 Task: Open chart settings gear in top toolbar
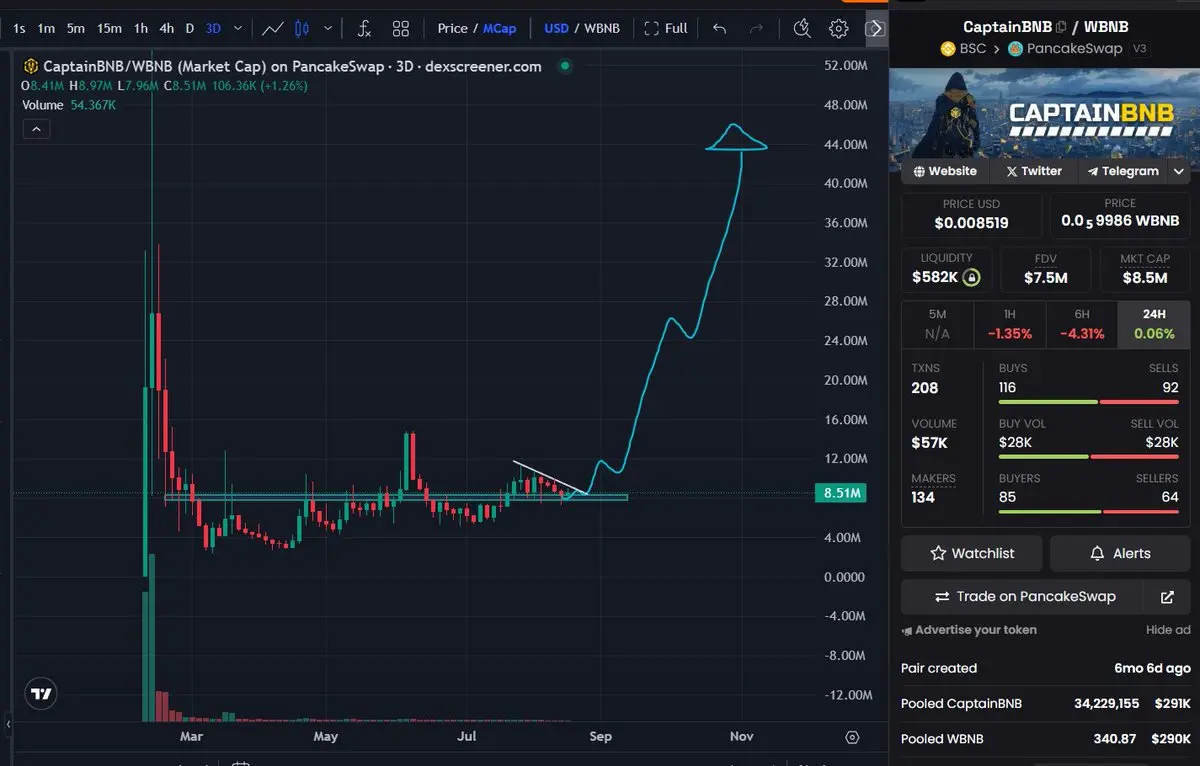pyautogui.click(x=838, y=28)
